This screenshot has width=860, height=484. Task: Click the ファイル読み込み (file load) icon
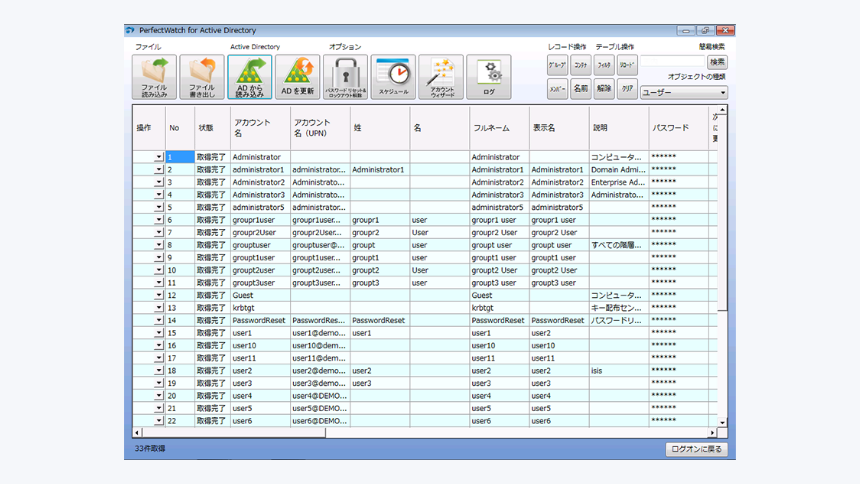(154, 77)
